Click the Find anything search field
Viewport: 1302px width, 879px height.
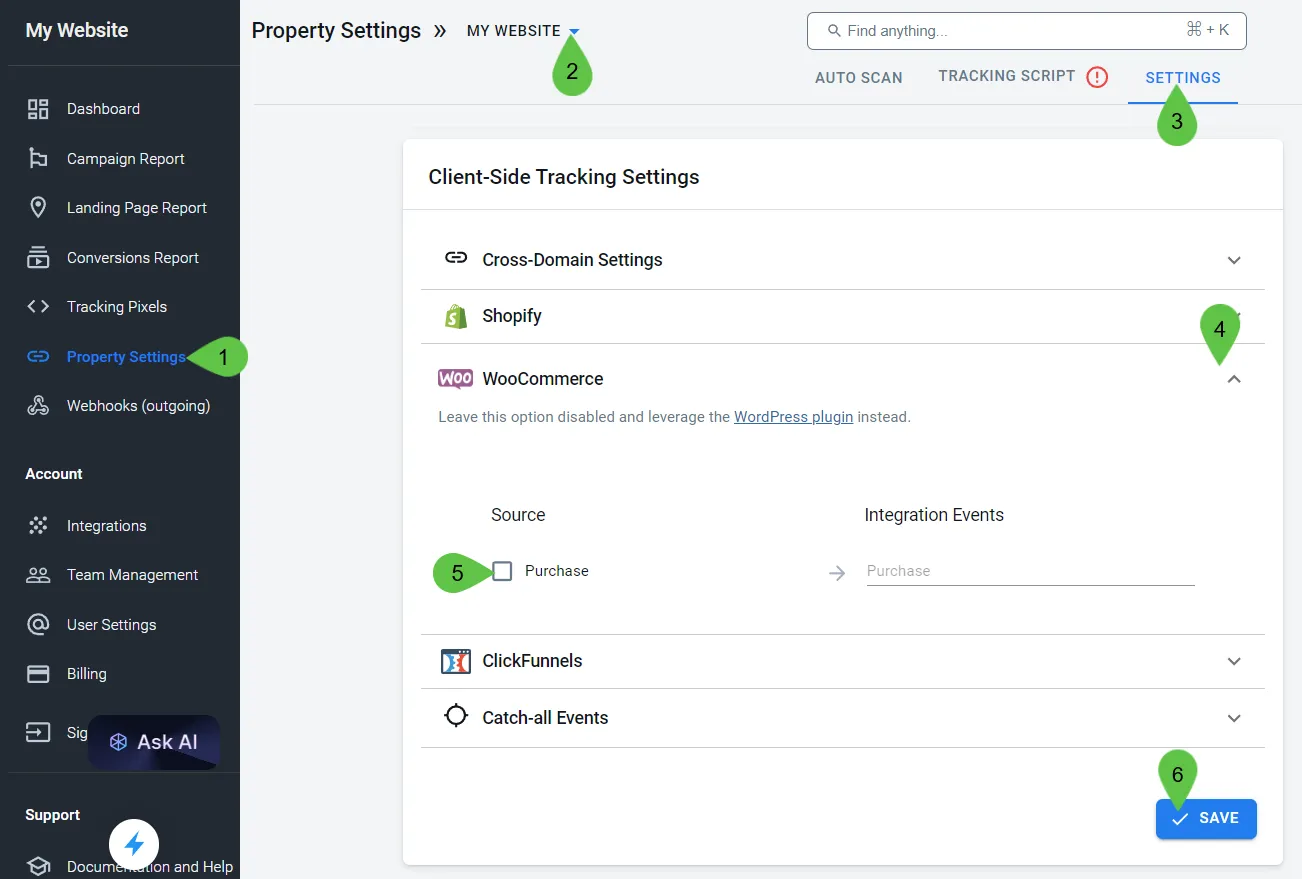tap(1027, 31)
